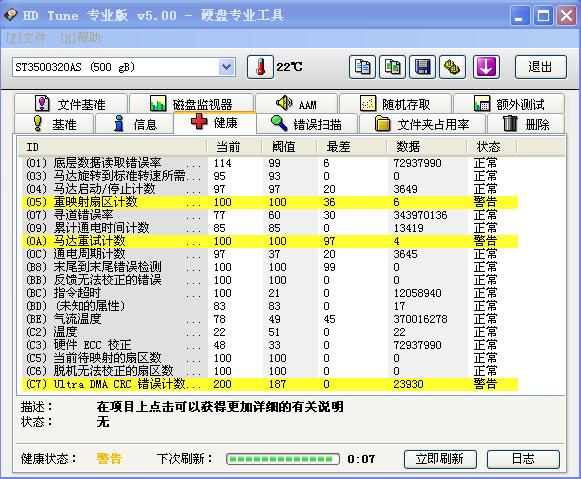The image size is (581, 479).
Task: Select row (C3) 硬件 ECC 校正
Action: tap(270, 345)
